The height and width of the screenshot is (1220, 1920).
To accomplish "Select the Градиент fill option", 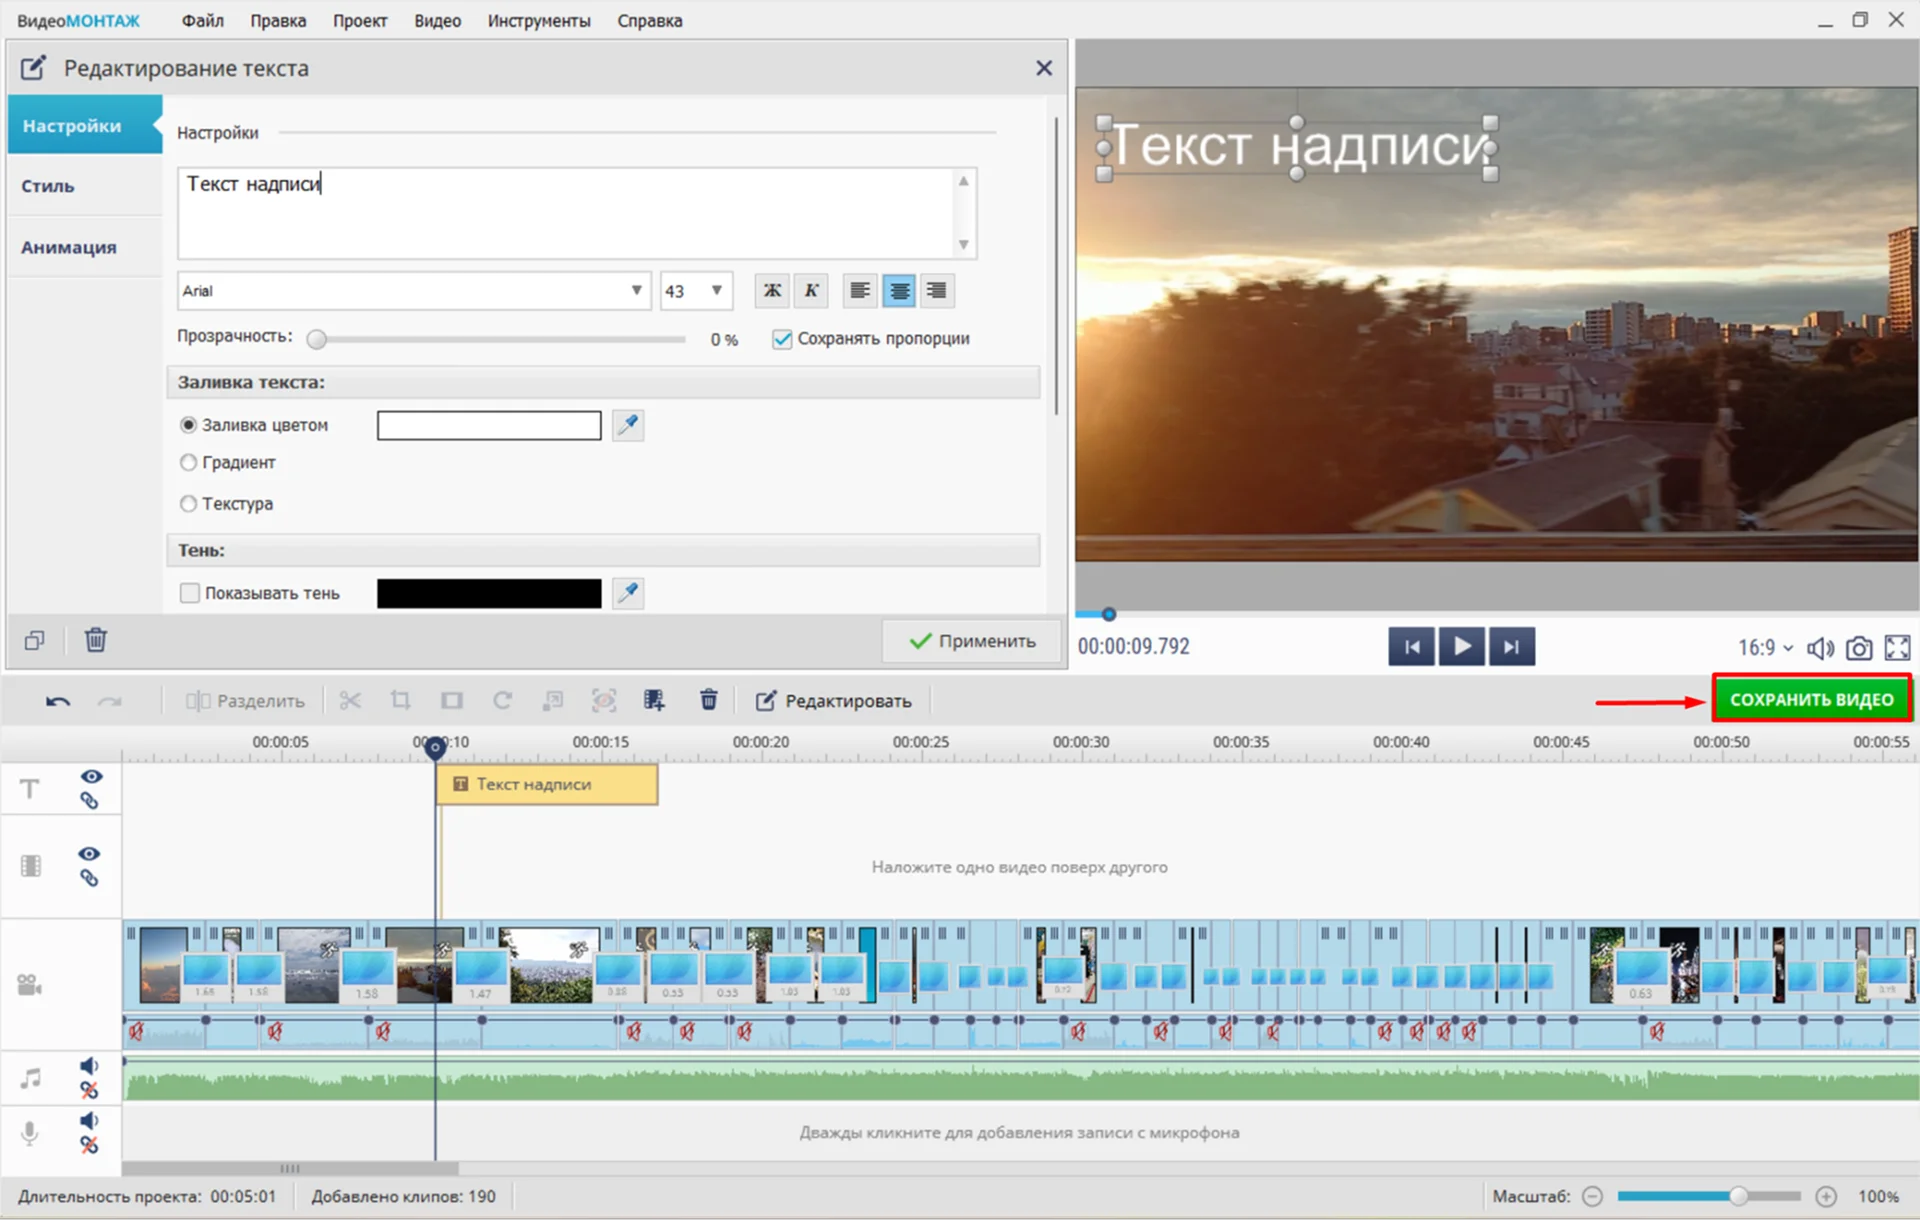I will (188, 463).
